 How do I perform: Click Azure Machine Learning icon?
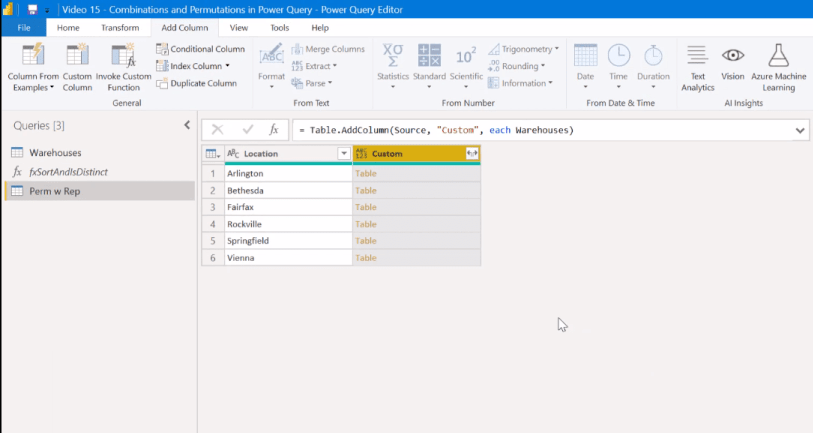point(778,55)
